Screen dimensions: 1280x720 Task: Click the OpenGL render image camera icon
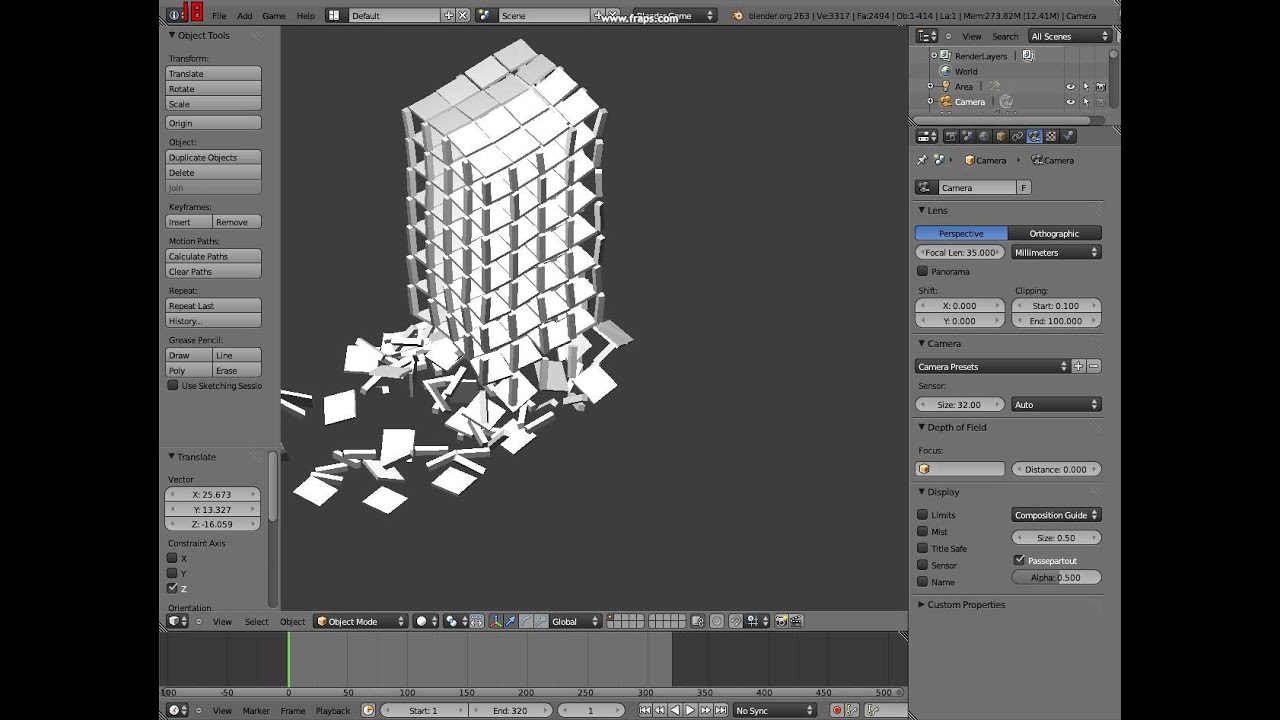(781, 621)
